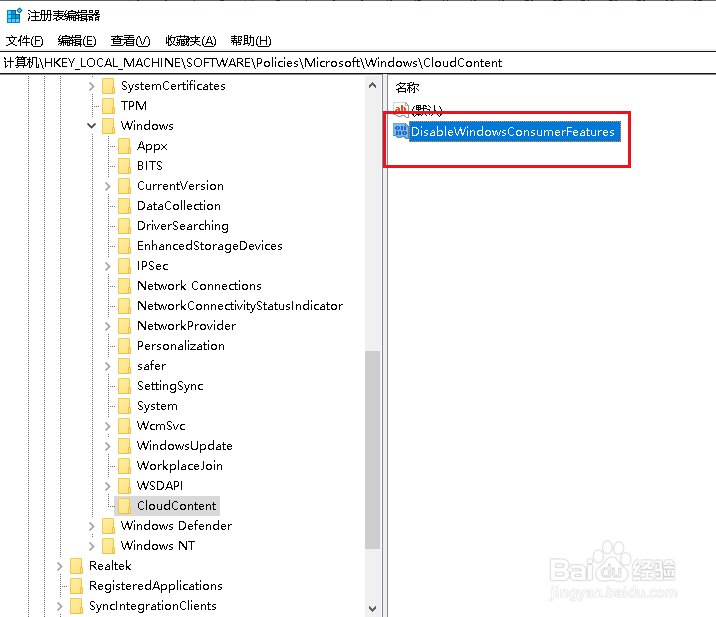The width and height of the screenshot is (716, 617).
Task: Click the WindowsUpdate folder icon
Action: [124, 446]
